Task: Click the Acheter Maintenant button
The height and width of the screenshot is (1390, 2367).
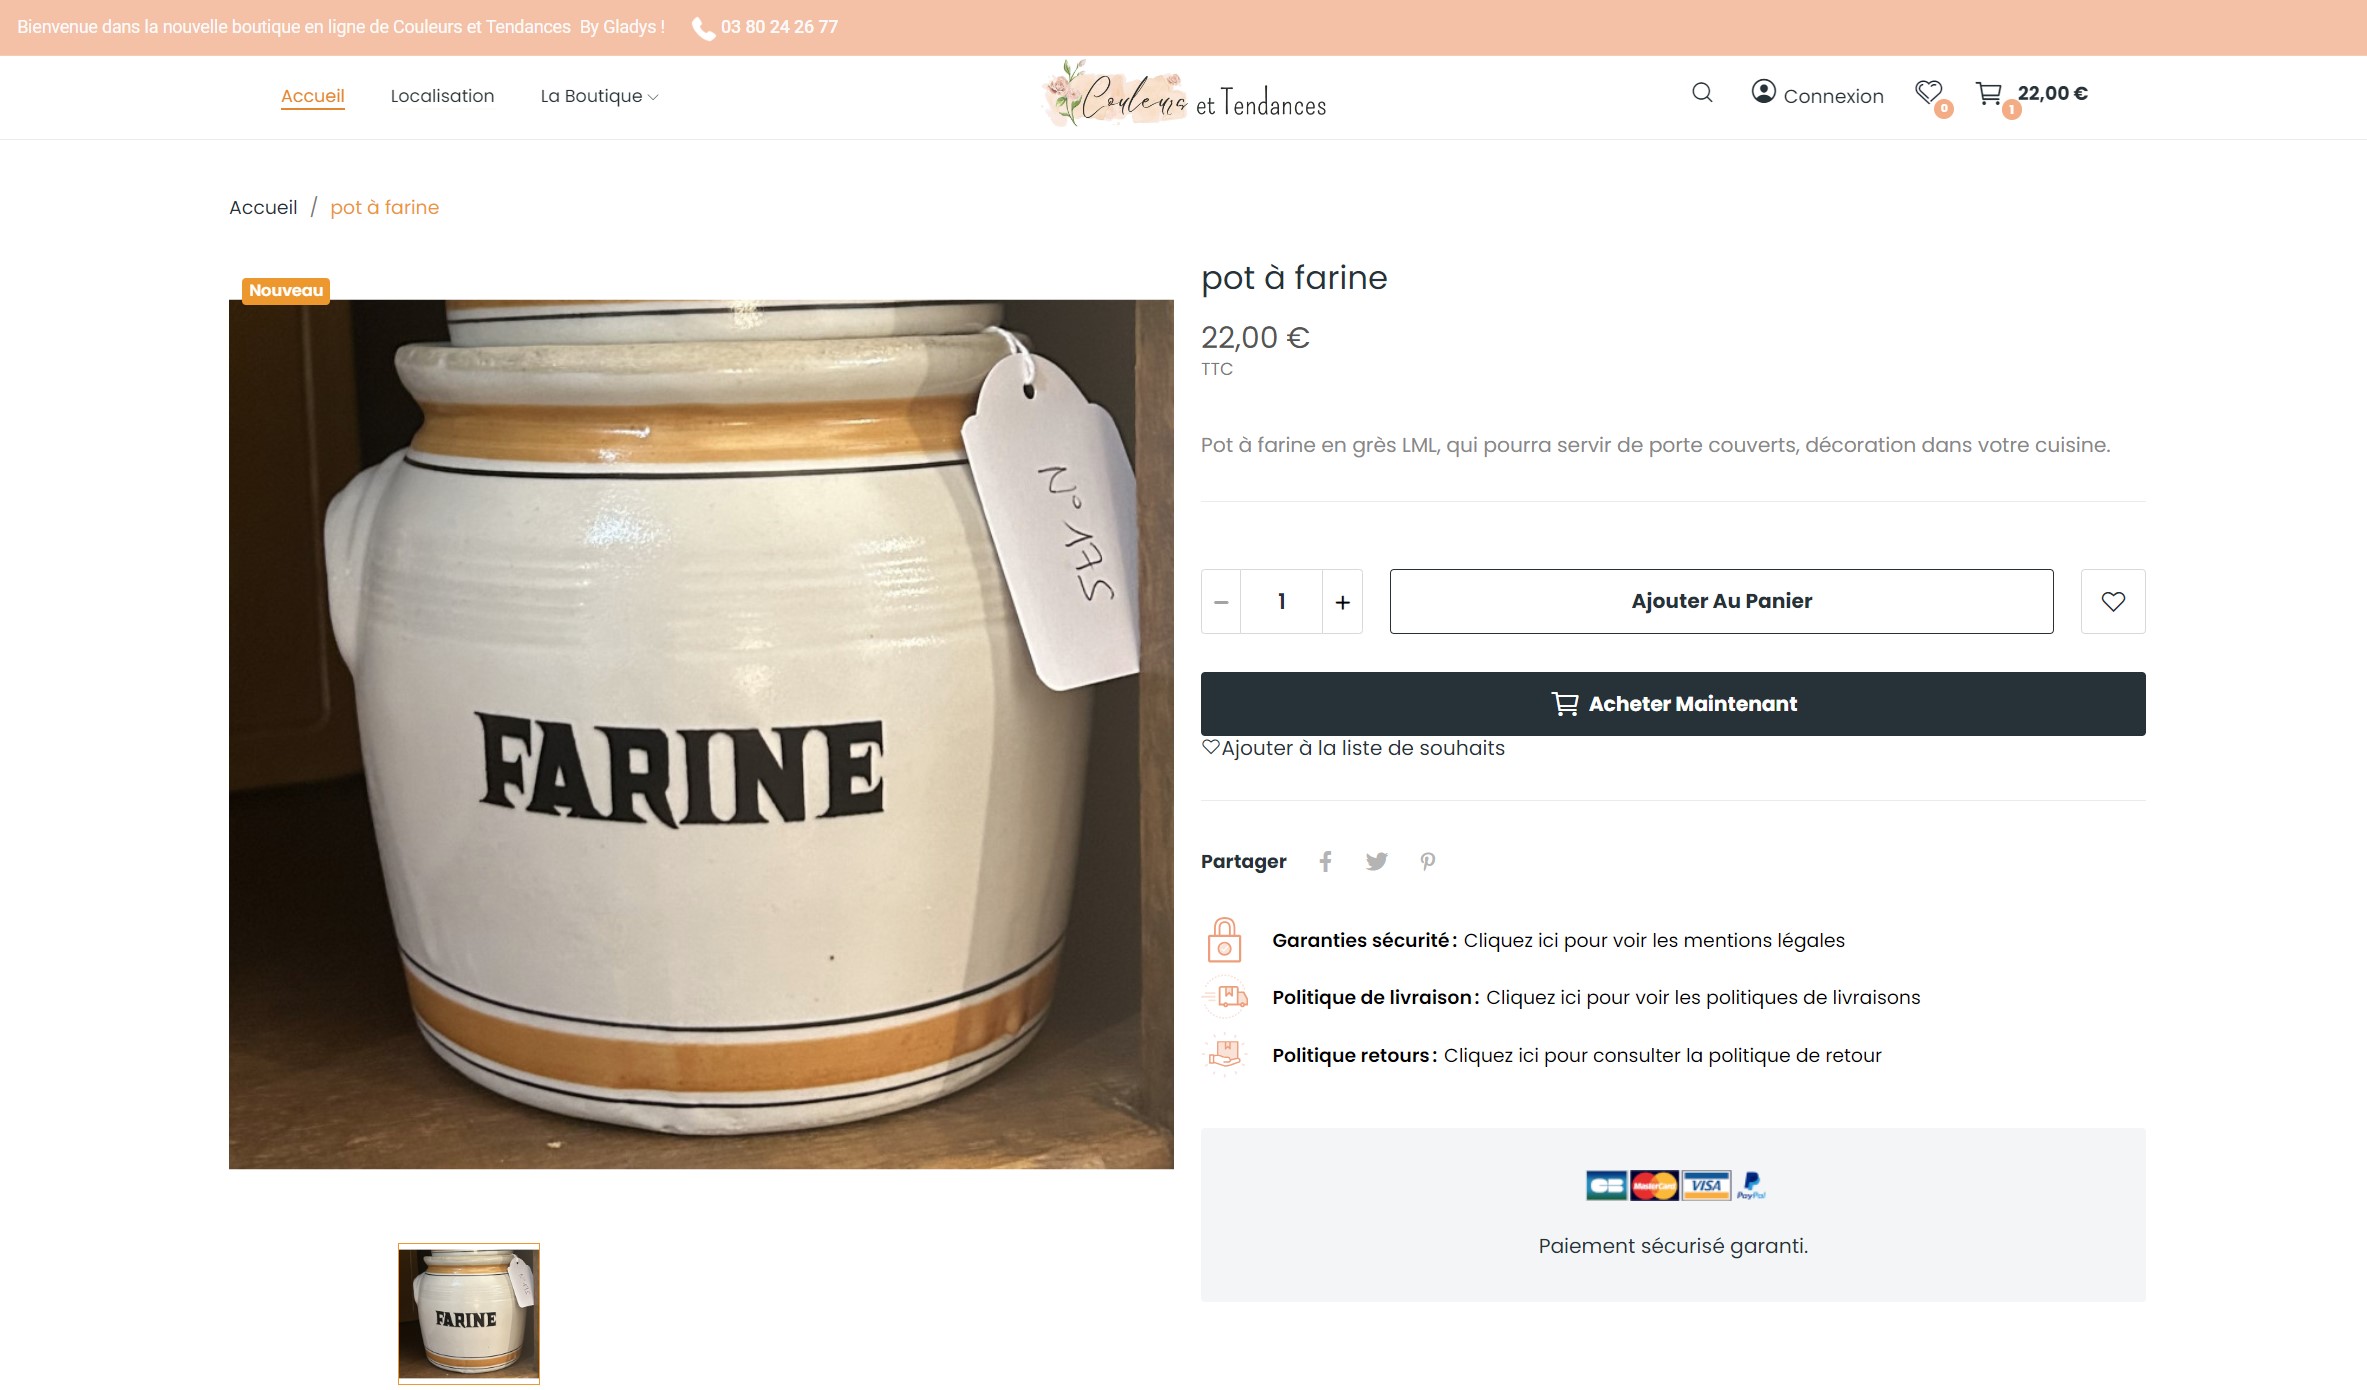Action: point(1673,704)
